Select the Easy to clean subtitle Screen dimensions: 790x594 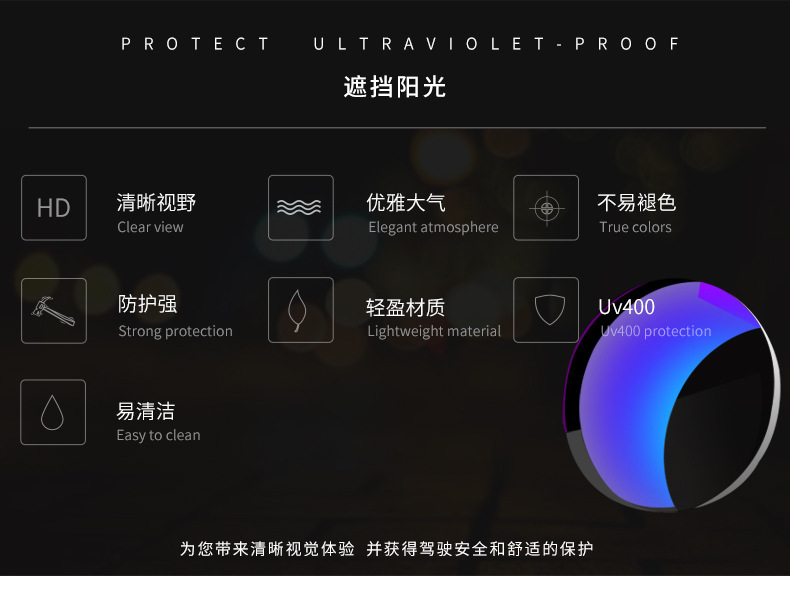click(x=158, y=435)
